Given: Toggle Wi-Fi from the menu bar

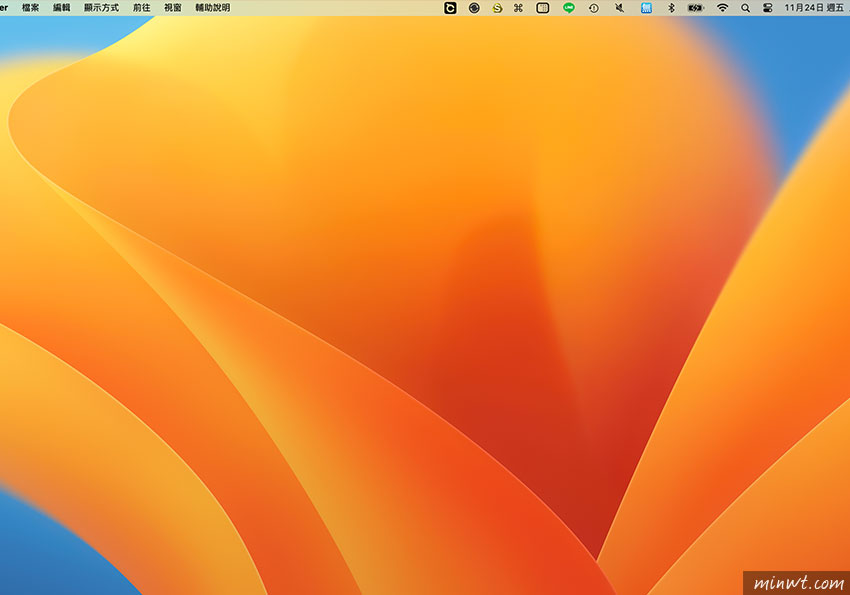Looking at the screenshot, I should click(720, 7).
